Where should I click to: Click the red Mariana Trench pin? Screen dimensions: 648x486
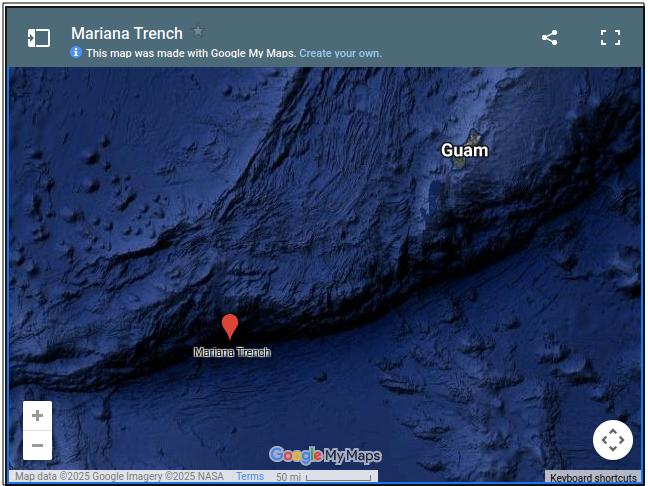pyautogui.click(x=230, y=326)
